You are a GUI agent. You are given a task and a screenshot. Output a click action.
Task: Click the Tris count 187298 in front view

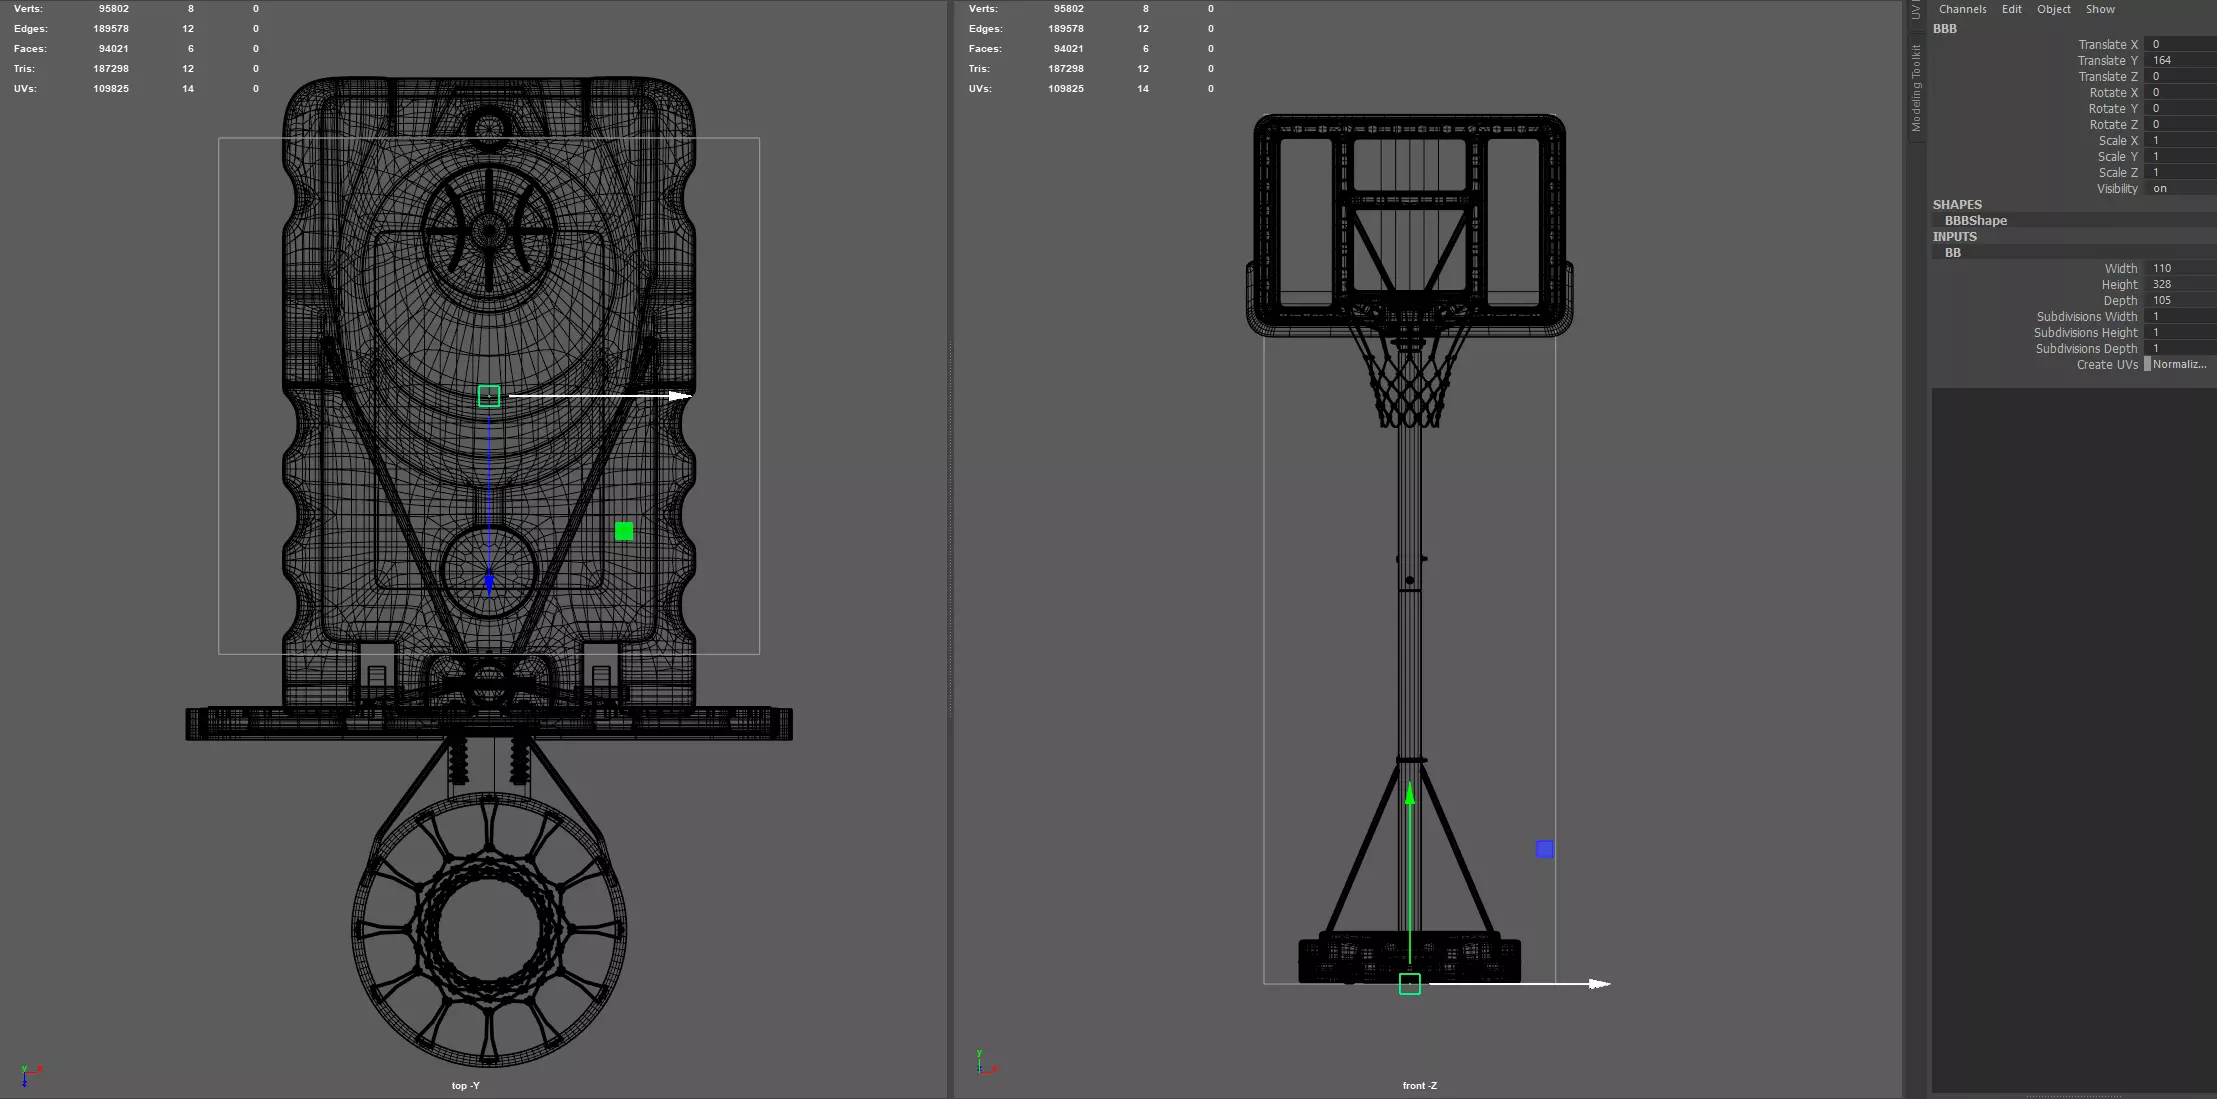(x=1065, y=68)
